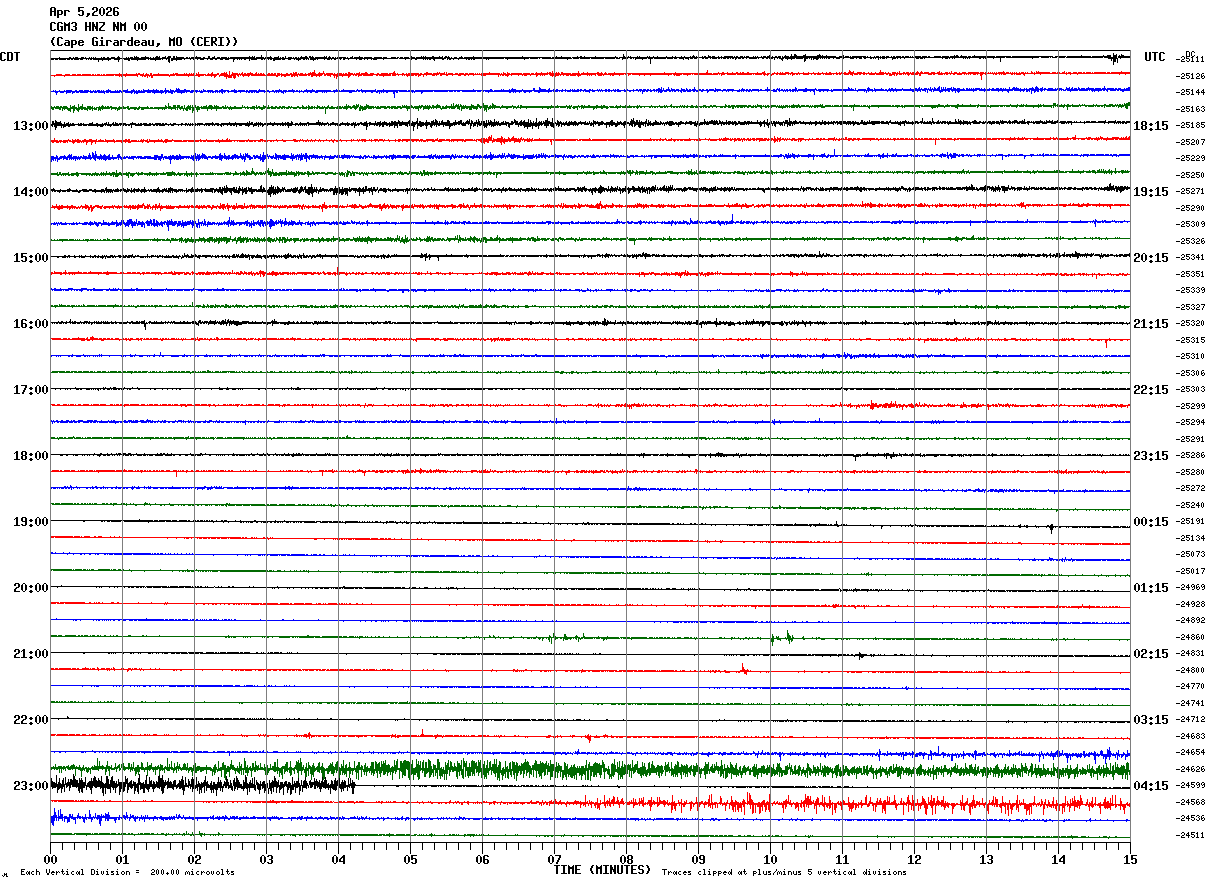Click the DC offset value -25073

pos(1191,554)
